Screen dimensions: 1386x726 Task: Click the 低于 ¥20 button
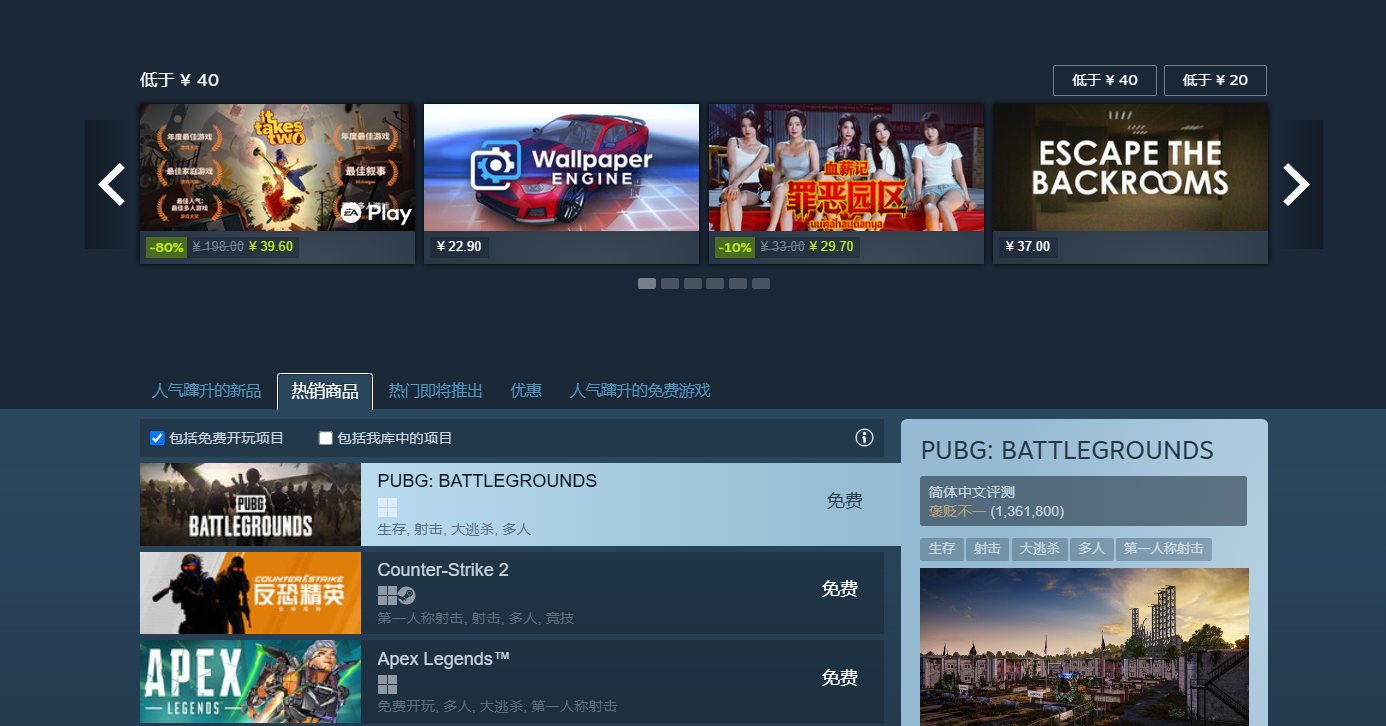[1215, 80]
